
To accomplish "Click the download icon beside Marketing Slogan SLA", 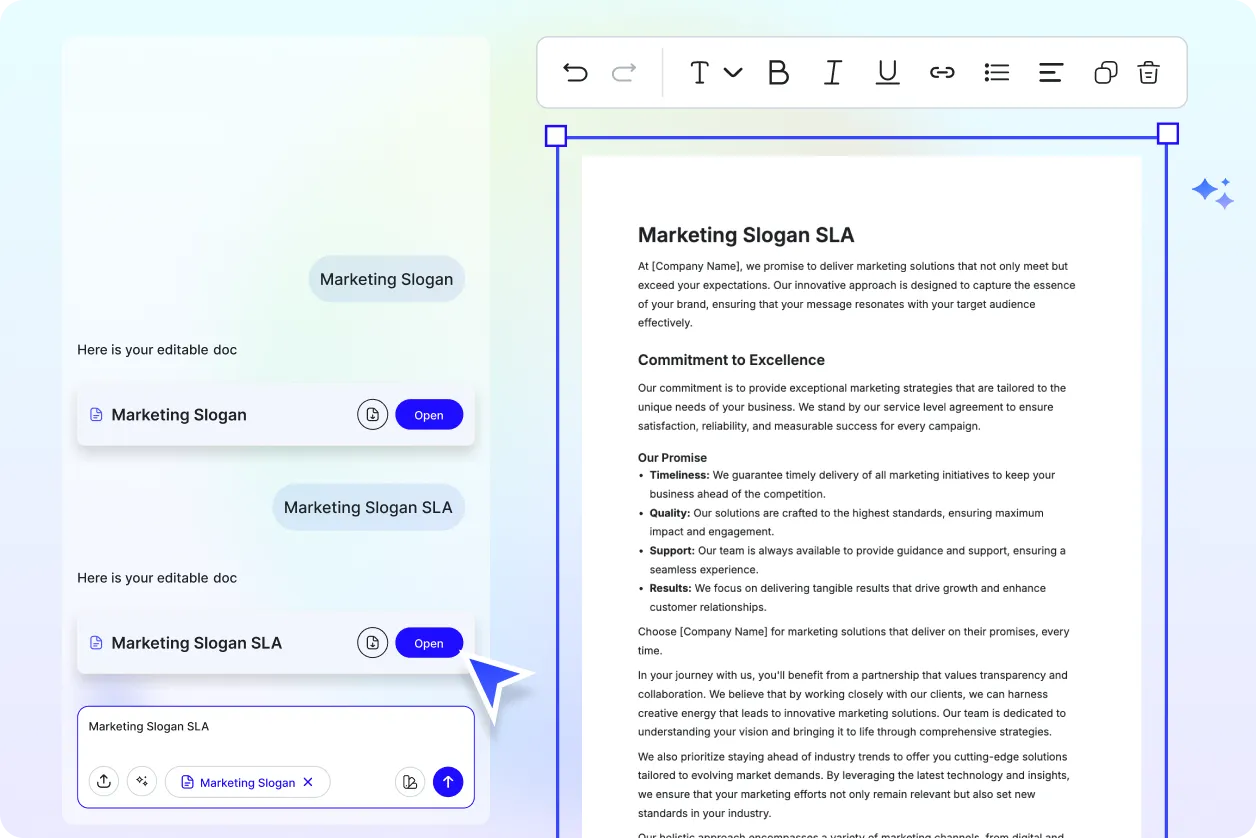I will (x=372, y=642).
